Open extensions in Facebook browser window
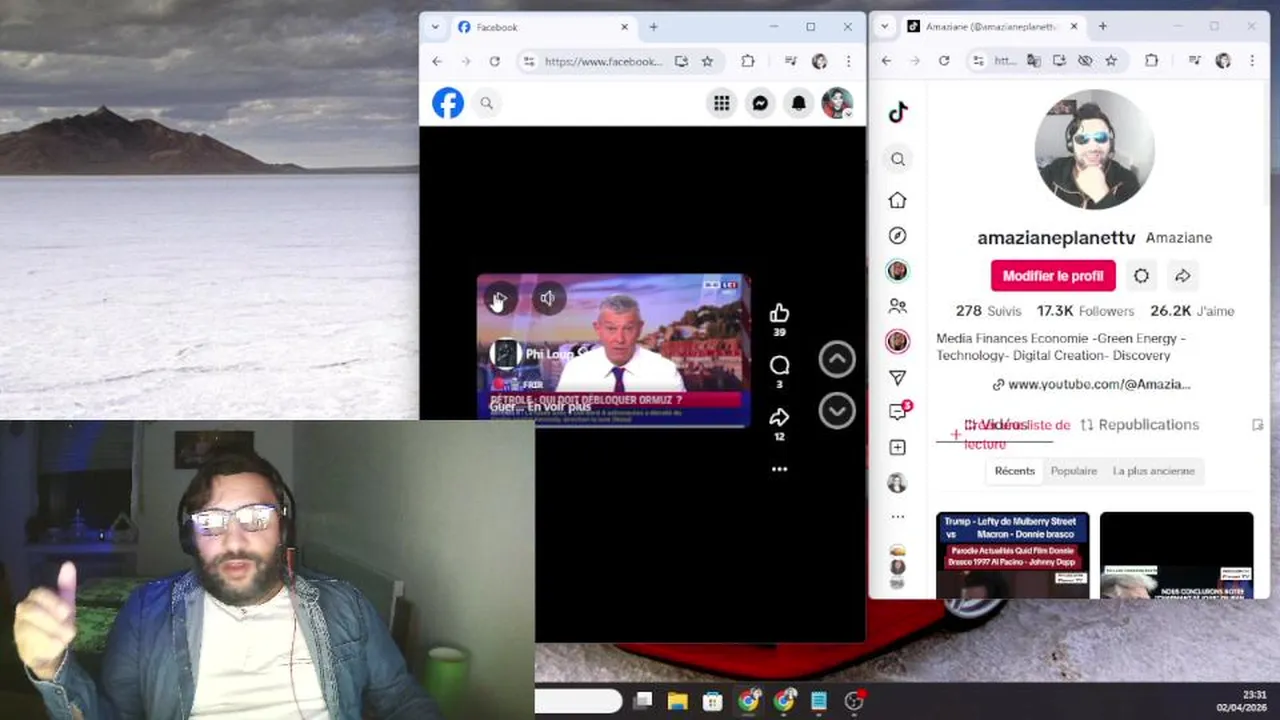Image resolution: width=1280 pixels, height=720 pixels. pyautogui.click(x=748, y=61)
